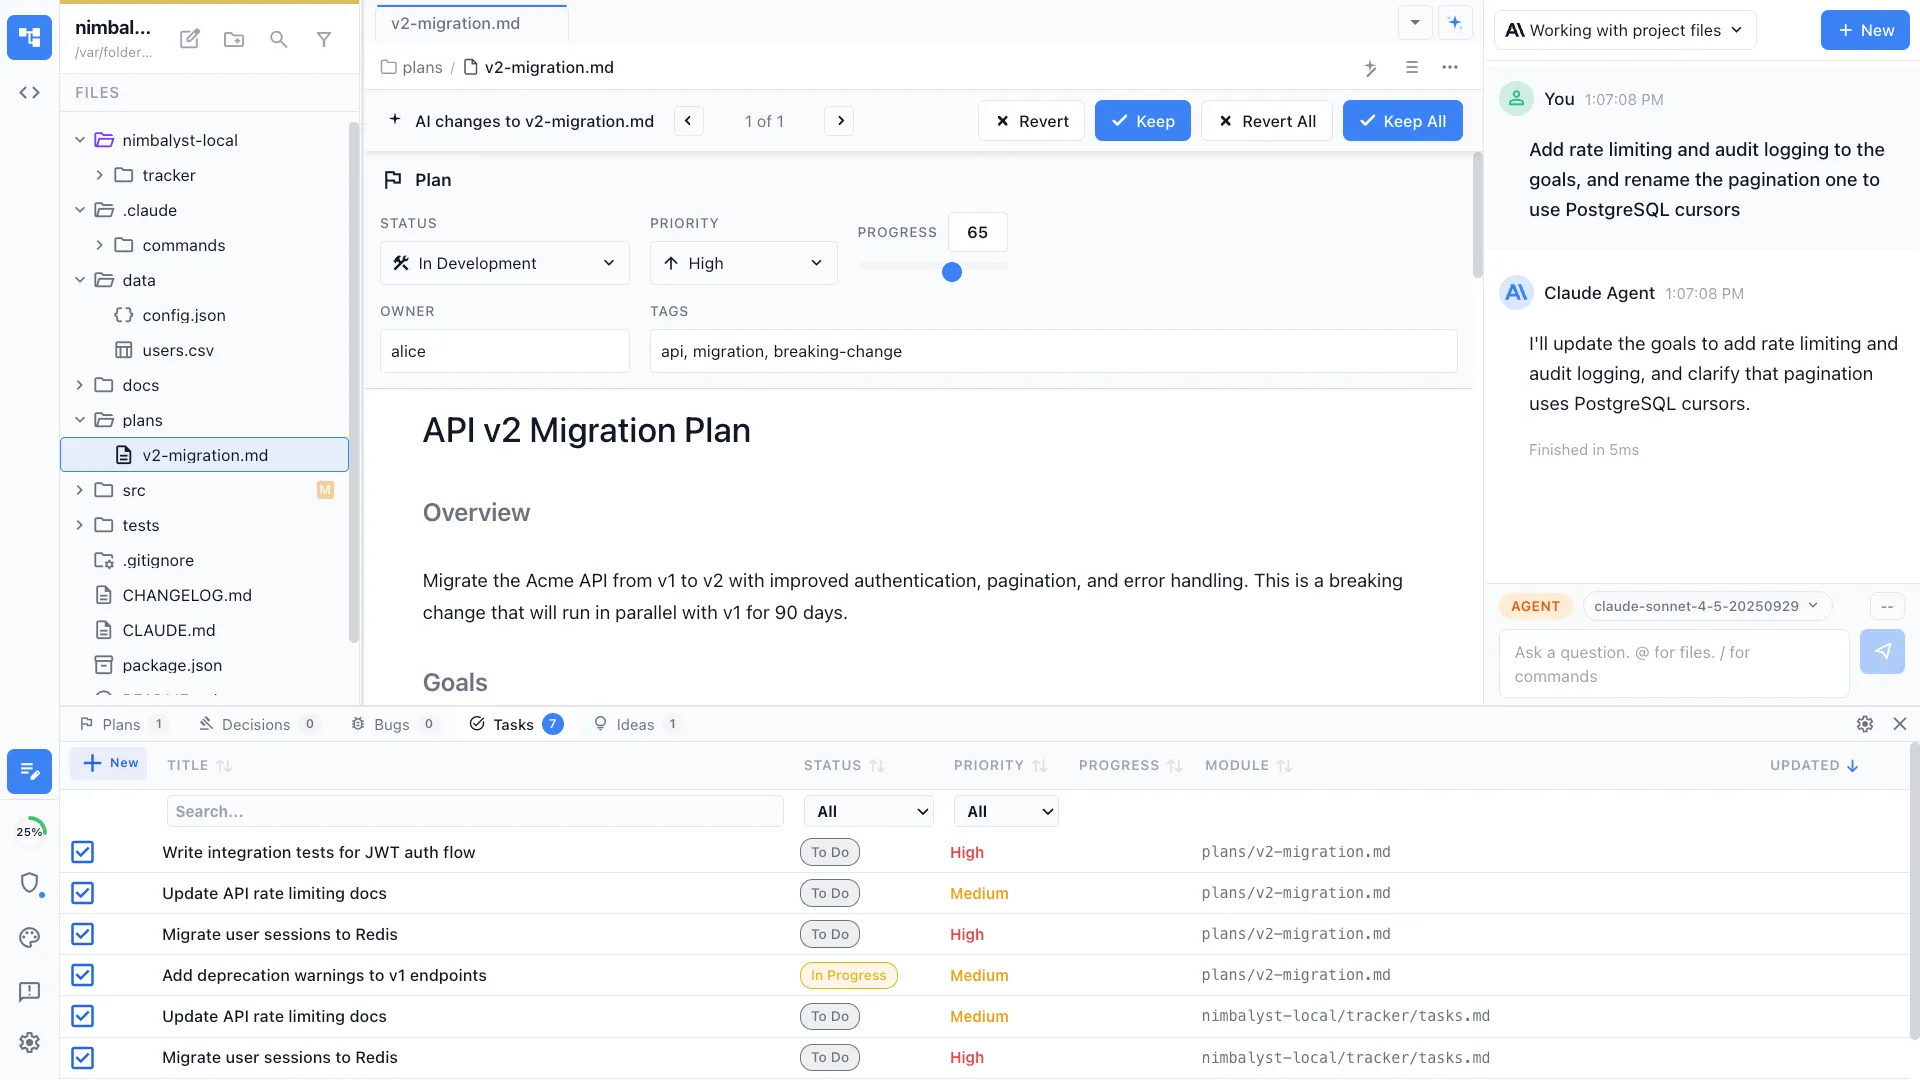This screenshot has height=1080, width=1920.
Task: Open the feedback speech-bubble icon
Action: [x=29, y=991]
